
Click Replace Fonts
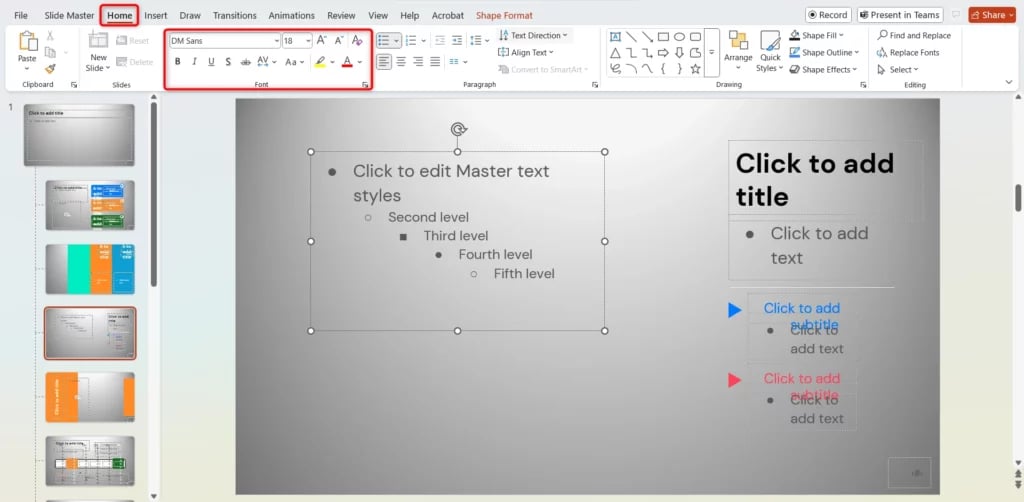click(x=908, y=52)
